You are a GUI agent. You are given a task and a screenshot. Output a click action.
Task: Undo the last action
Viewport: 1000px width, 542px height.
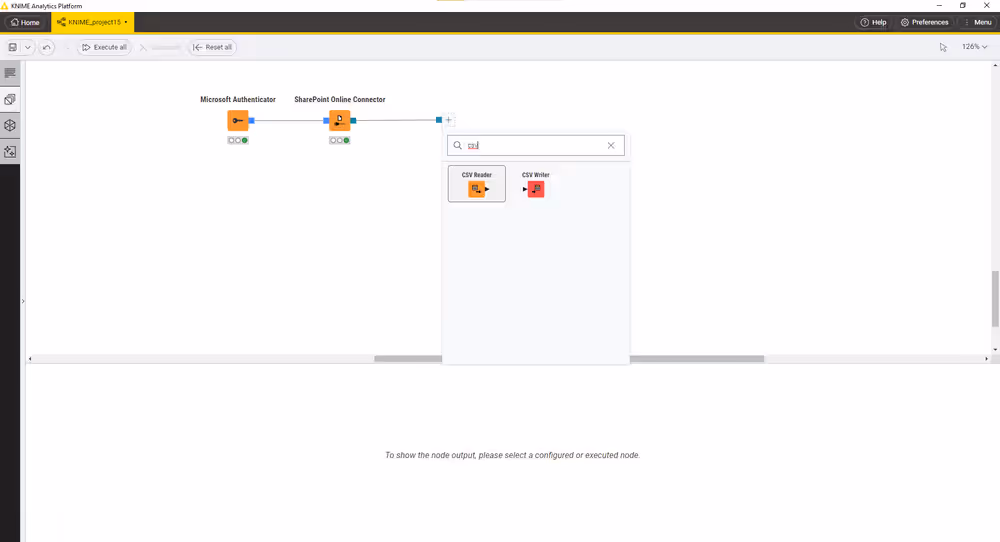click(x=47, y=47)
